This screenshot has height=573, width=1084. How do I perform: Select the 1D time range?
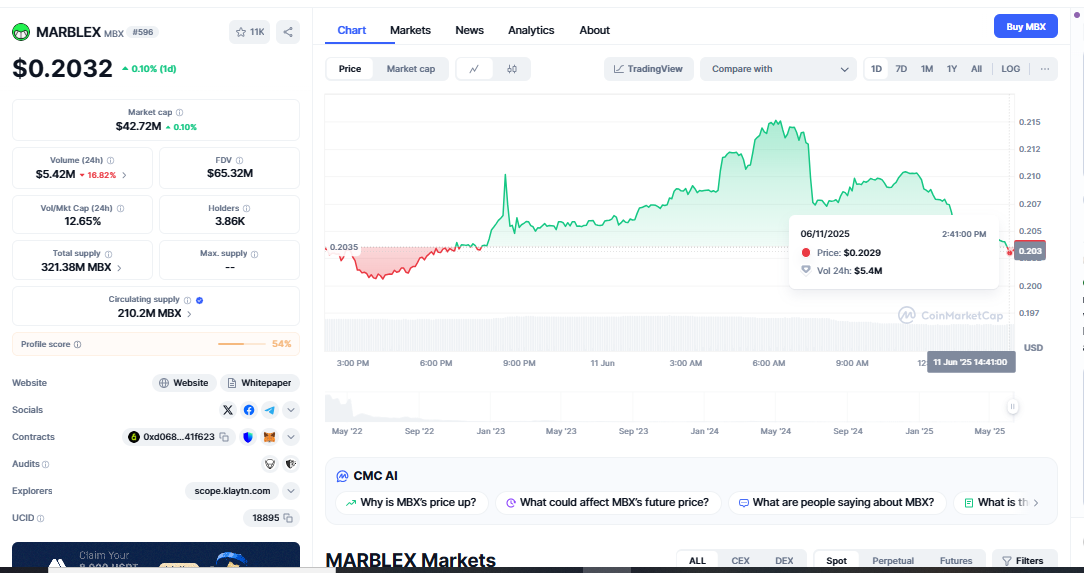pyautogui.click(x=876, y=69)
